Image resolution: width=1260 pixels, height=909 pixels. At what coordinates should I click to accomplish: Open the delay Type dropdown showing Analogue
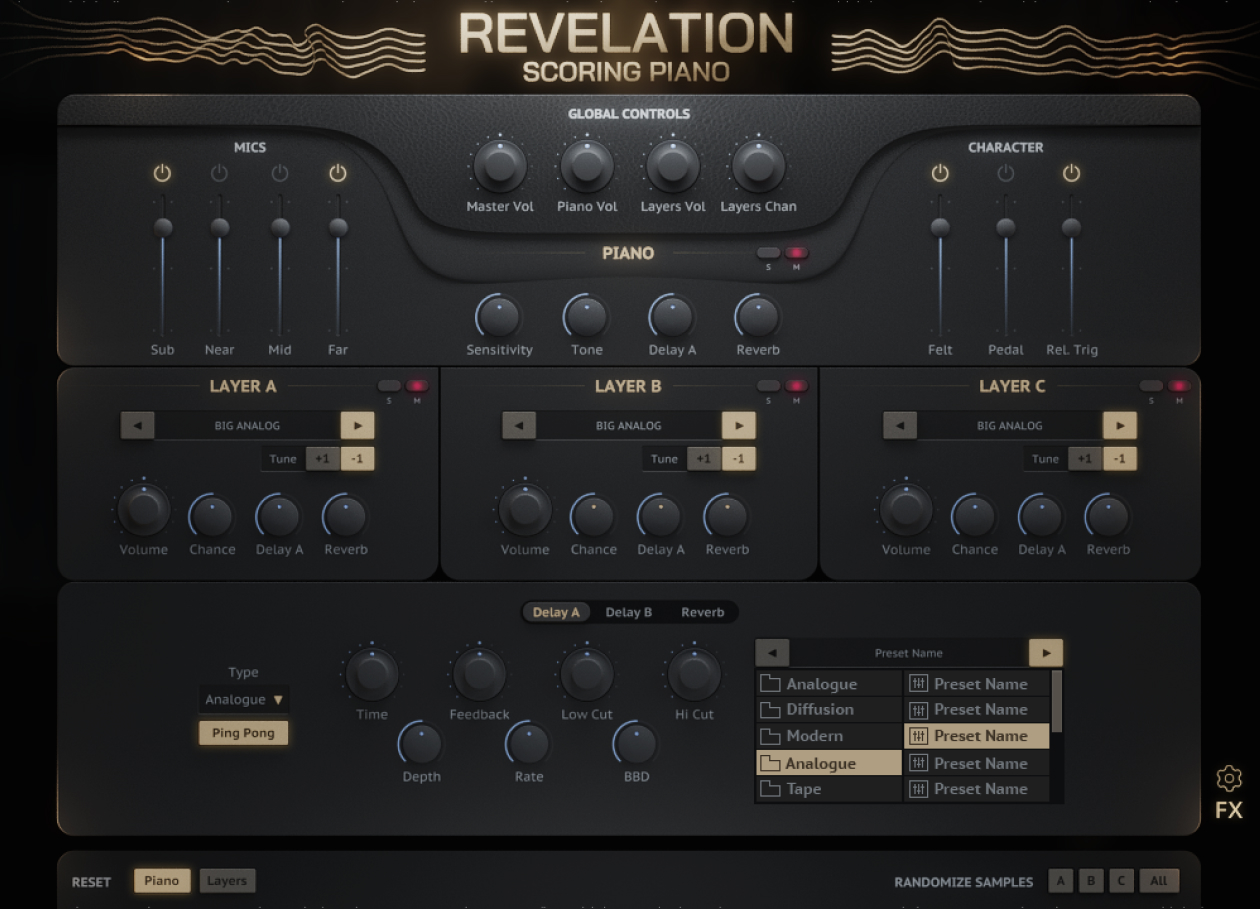[x=244, y=700]
